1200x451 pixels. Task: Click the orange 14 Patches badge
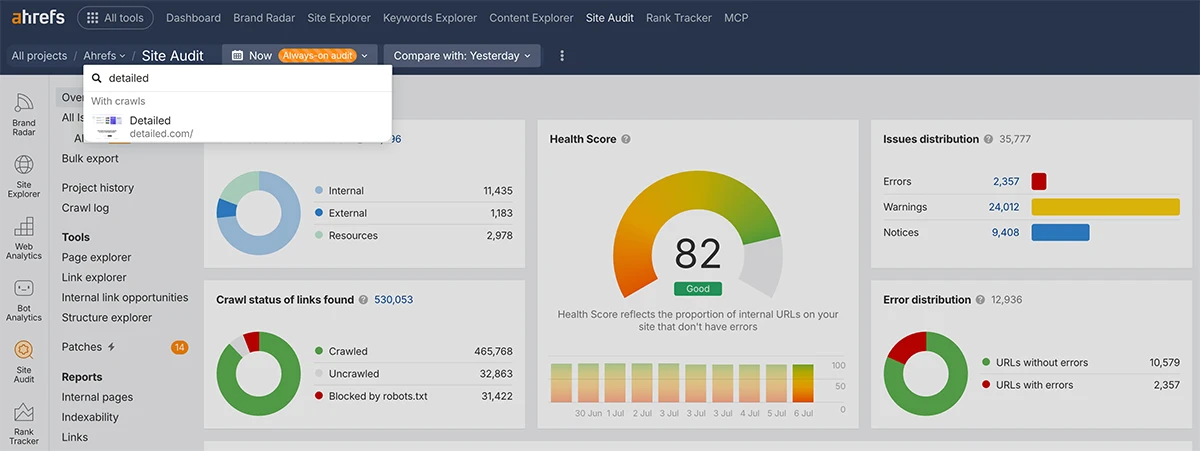point(179,347)
